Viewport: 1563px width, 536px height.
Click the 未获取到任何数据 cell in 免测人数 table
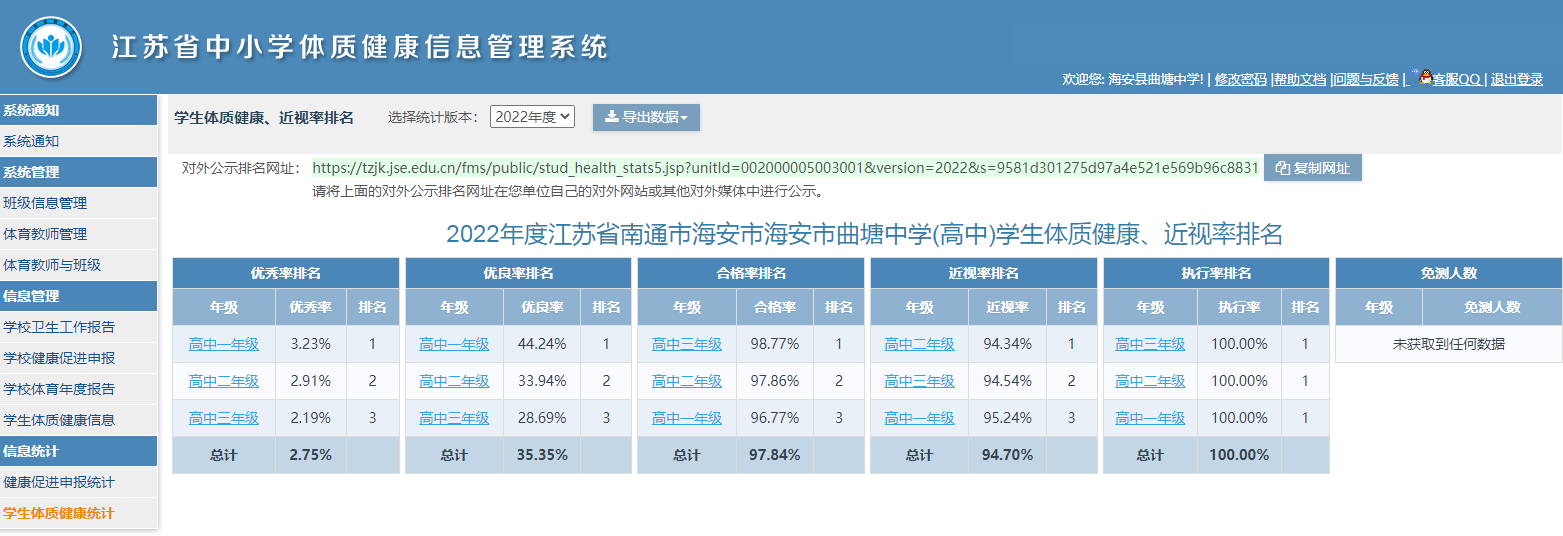1449,344
